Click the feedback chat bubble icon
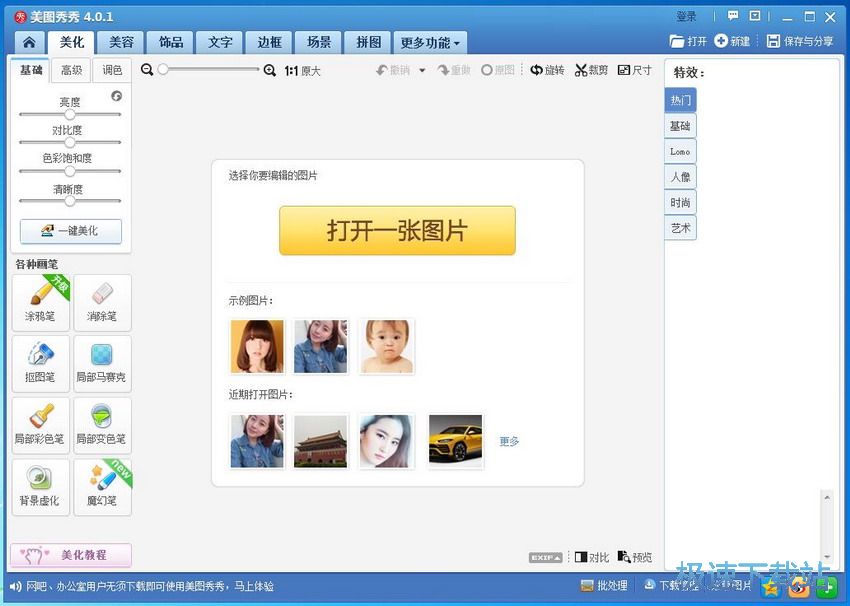This screenshot has width=850, height=606. coord(733,16)
